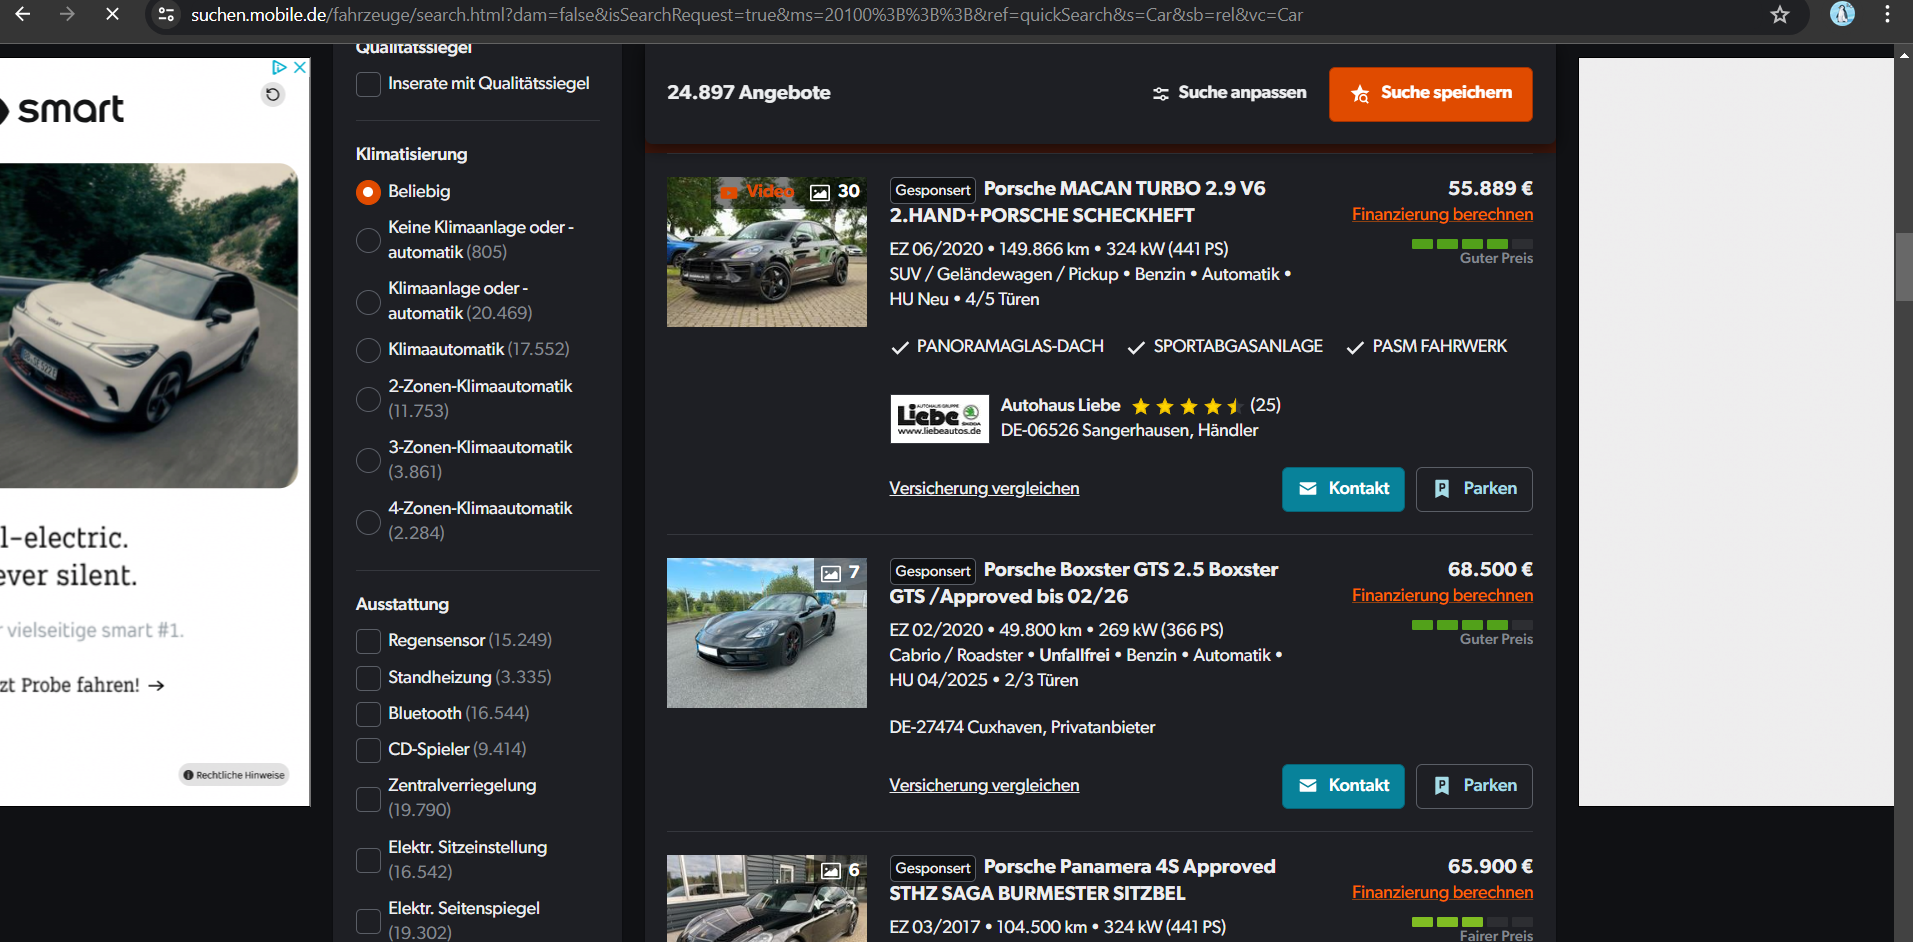Viewport: 1913px width, 942px height.
Task: Close the smart ad with the X icon
Action: [x=299, y=67]
